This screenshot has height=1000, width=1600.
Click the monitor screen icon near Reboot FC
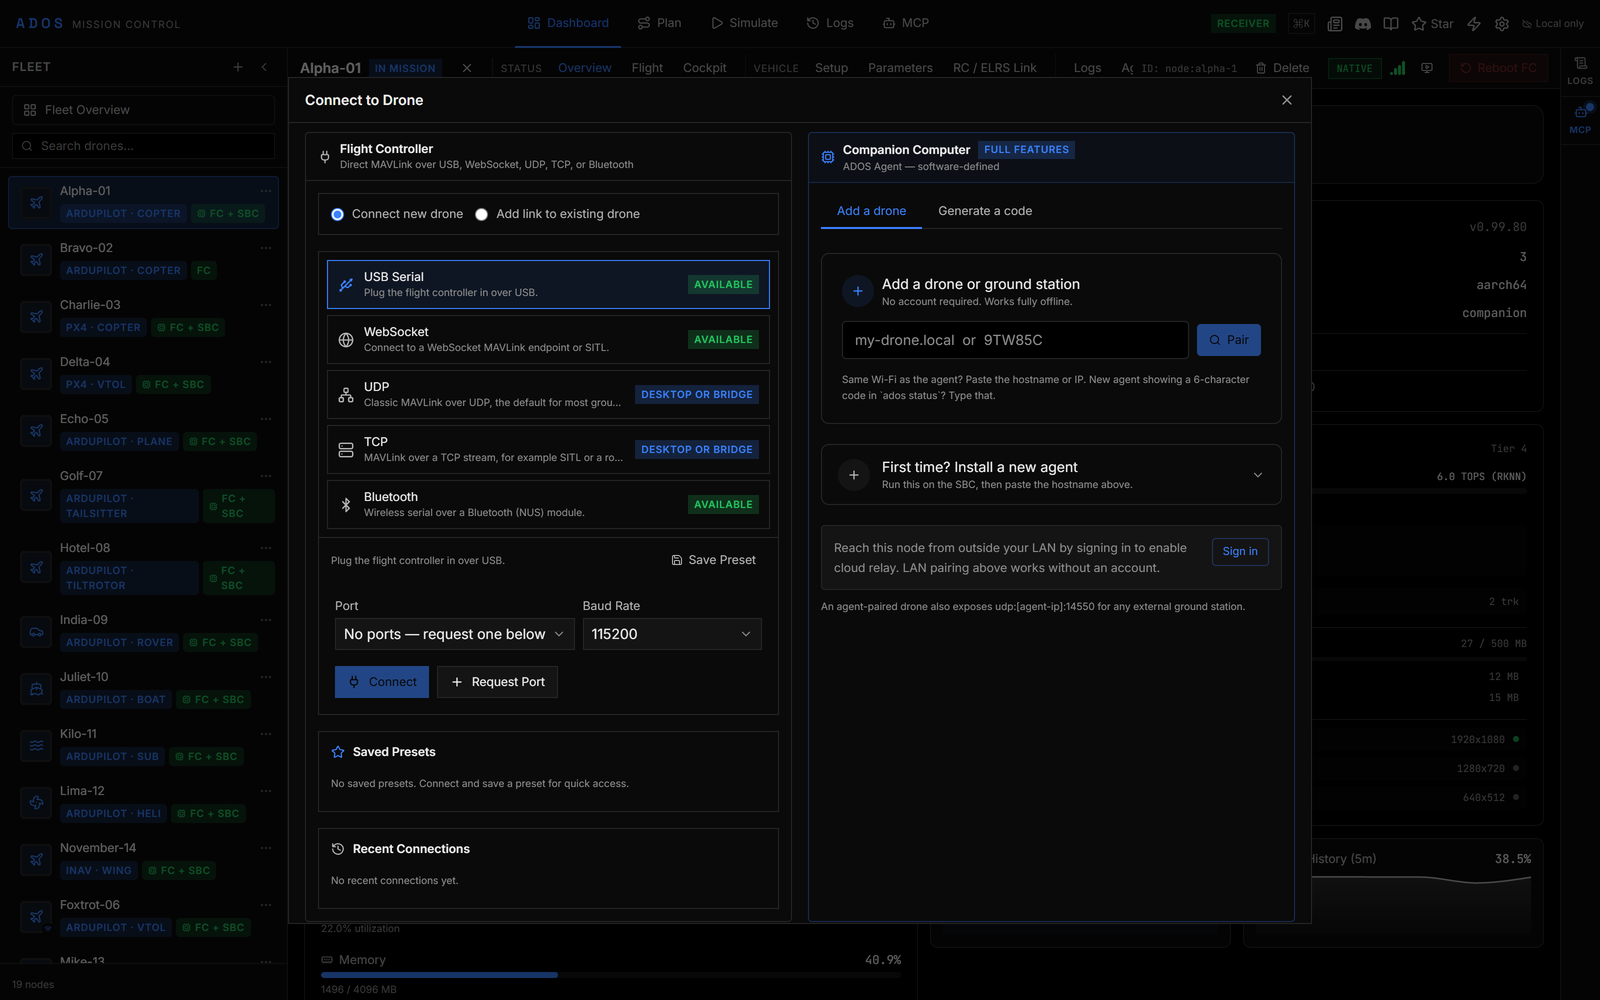[x=1427, y=68]
